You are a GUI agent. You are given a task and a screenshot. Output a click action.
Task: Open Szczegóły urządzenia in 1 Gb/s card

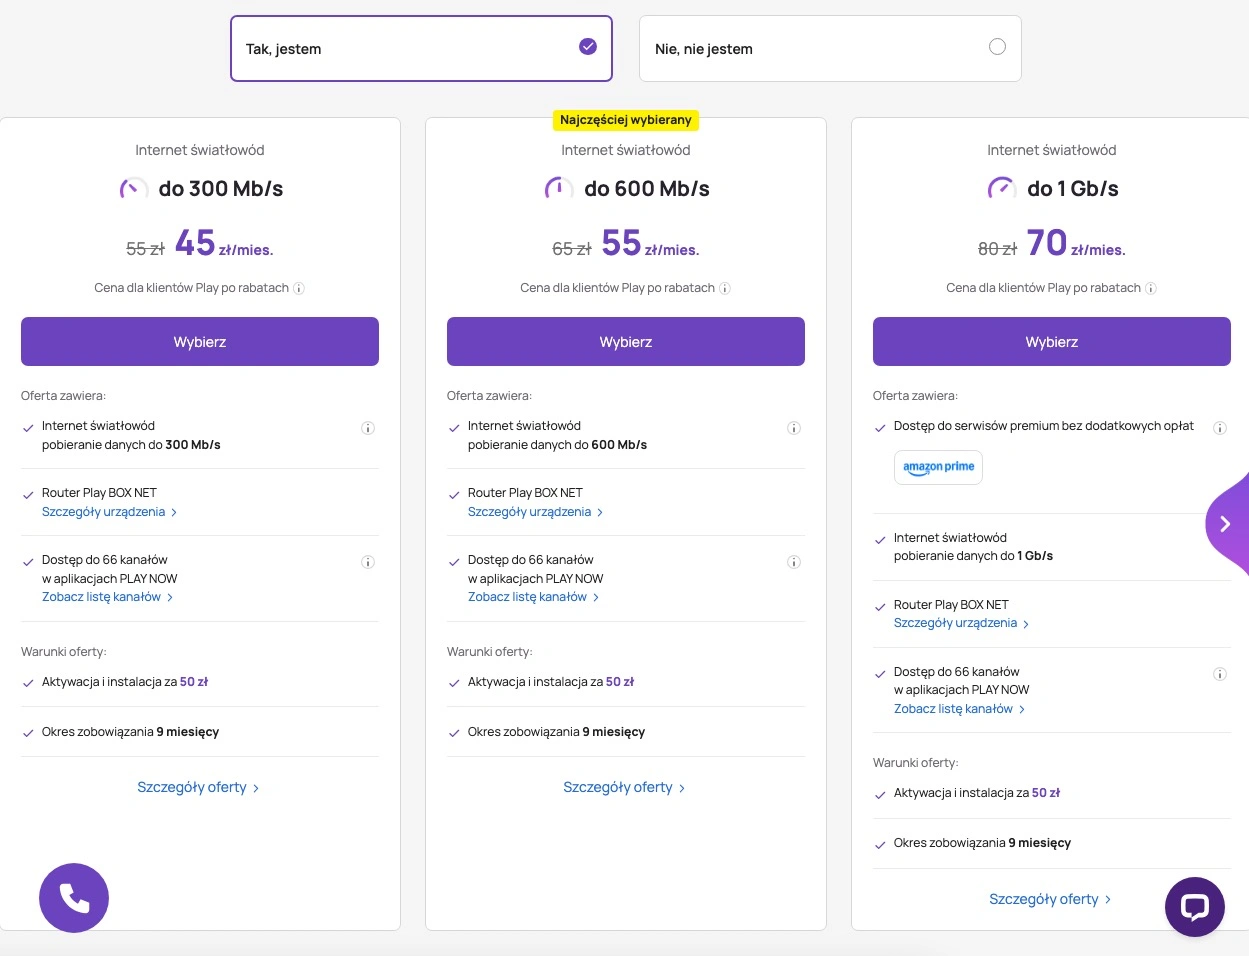[x=962, y=623]
